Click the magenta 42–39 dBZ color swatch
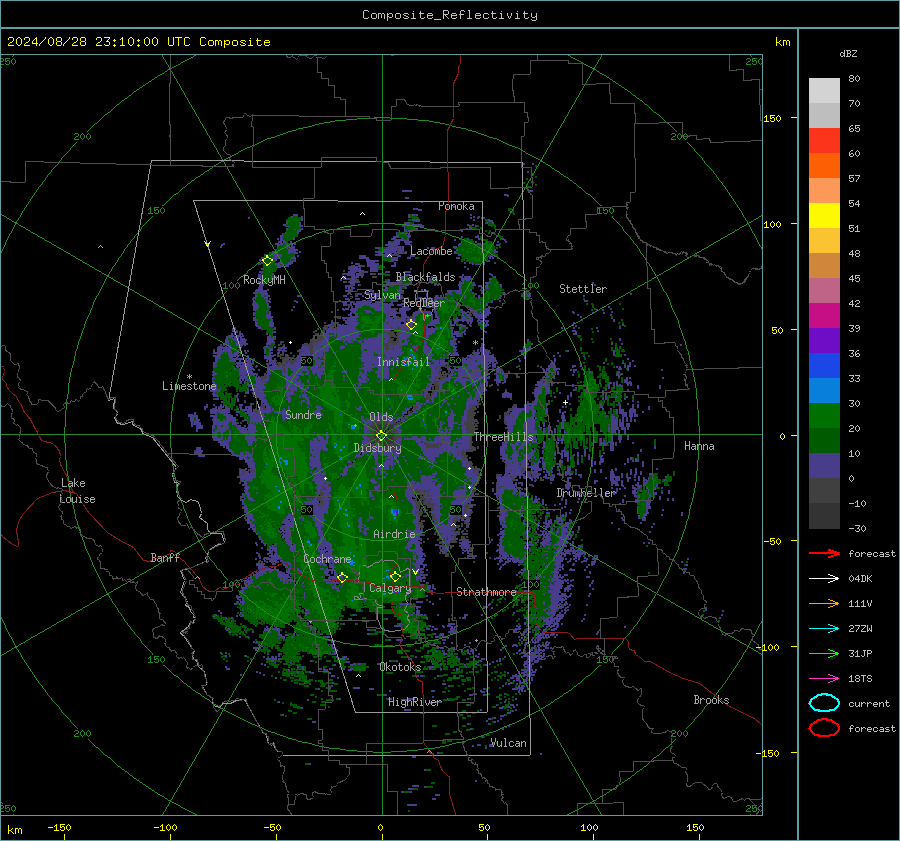This screenshot has height=841, width=900. [824, 316]
